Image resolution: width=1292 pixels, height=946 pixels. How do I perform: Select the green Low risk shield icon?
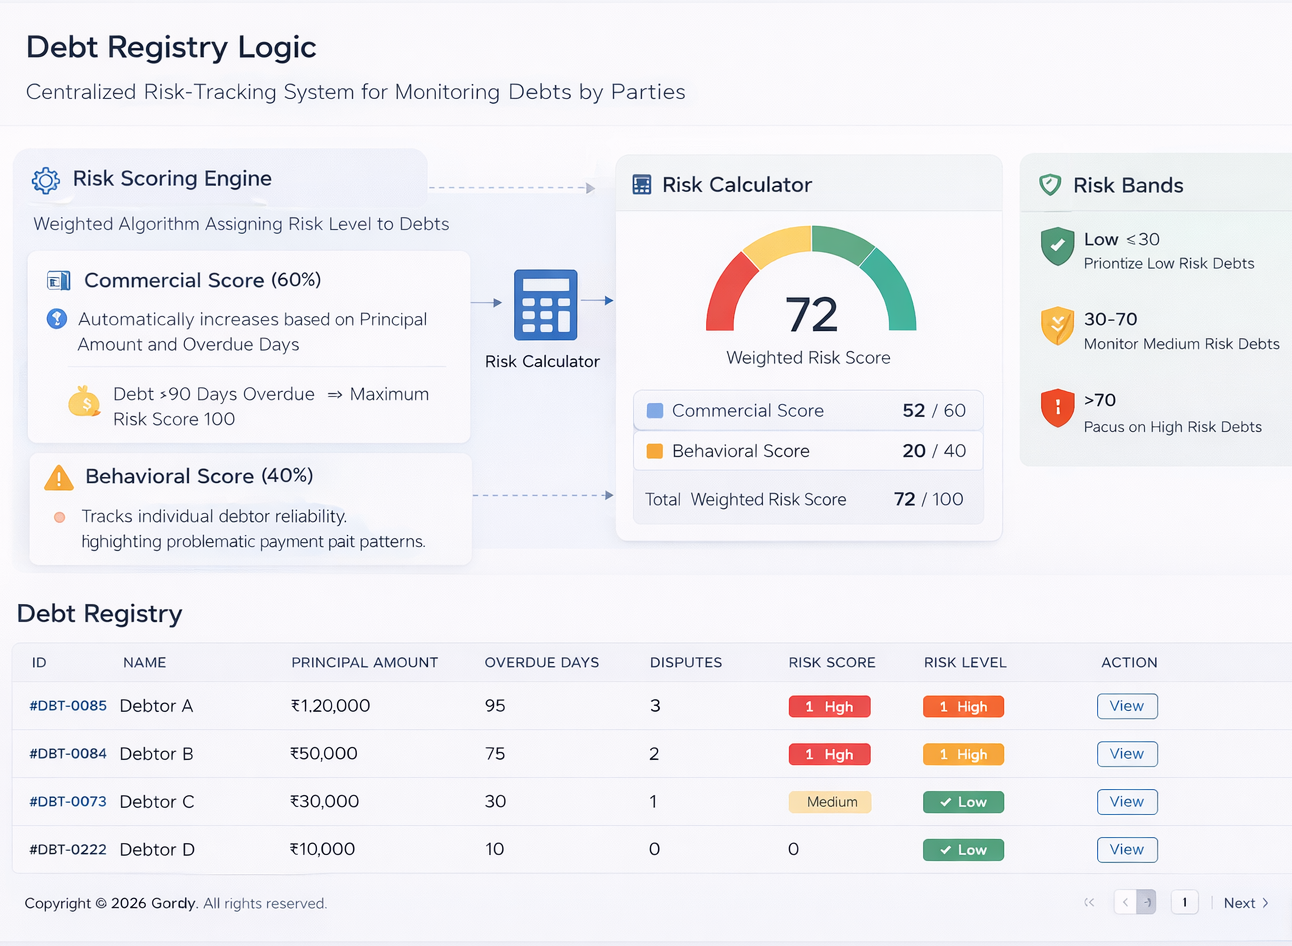(x=1057, y=245)
